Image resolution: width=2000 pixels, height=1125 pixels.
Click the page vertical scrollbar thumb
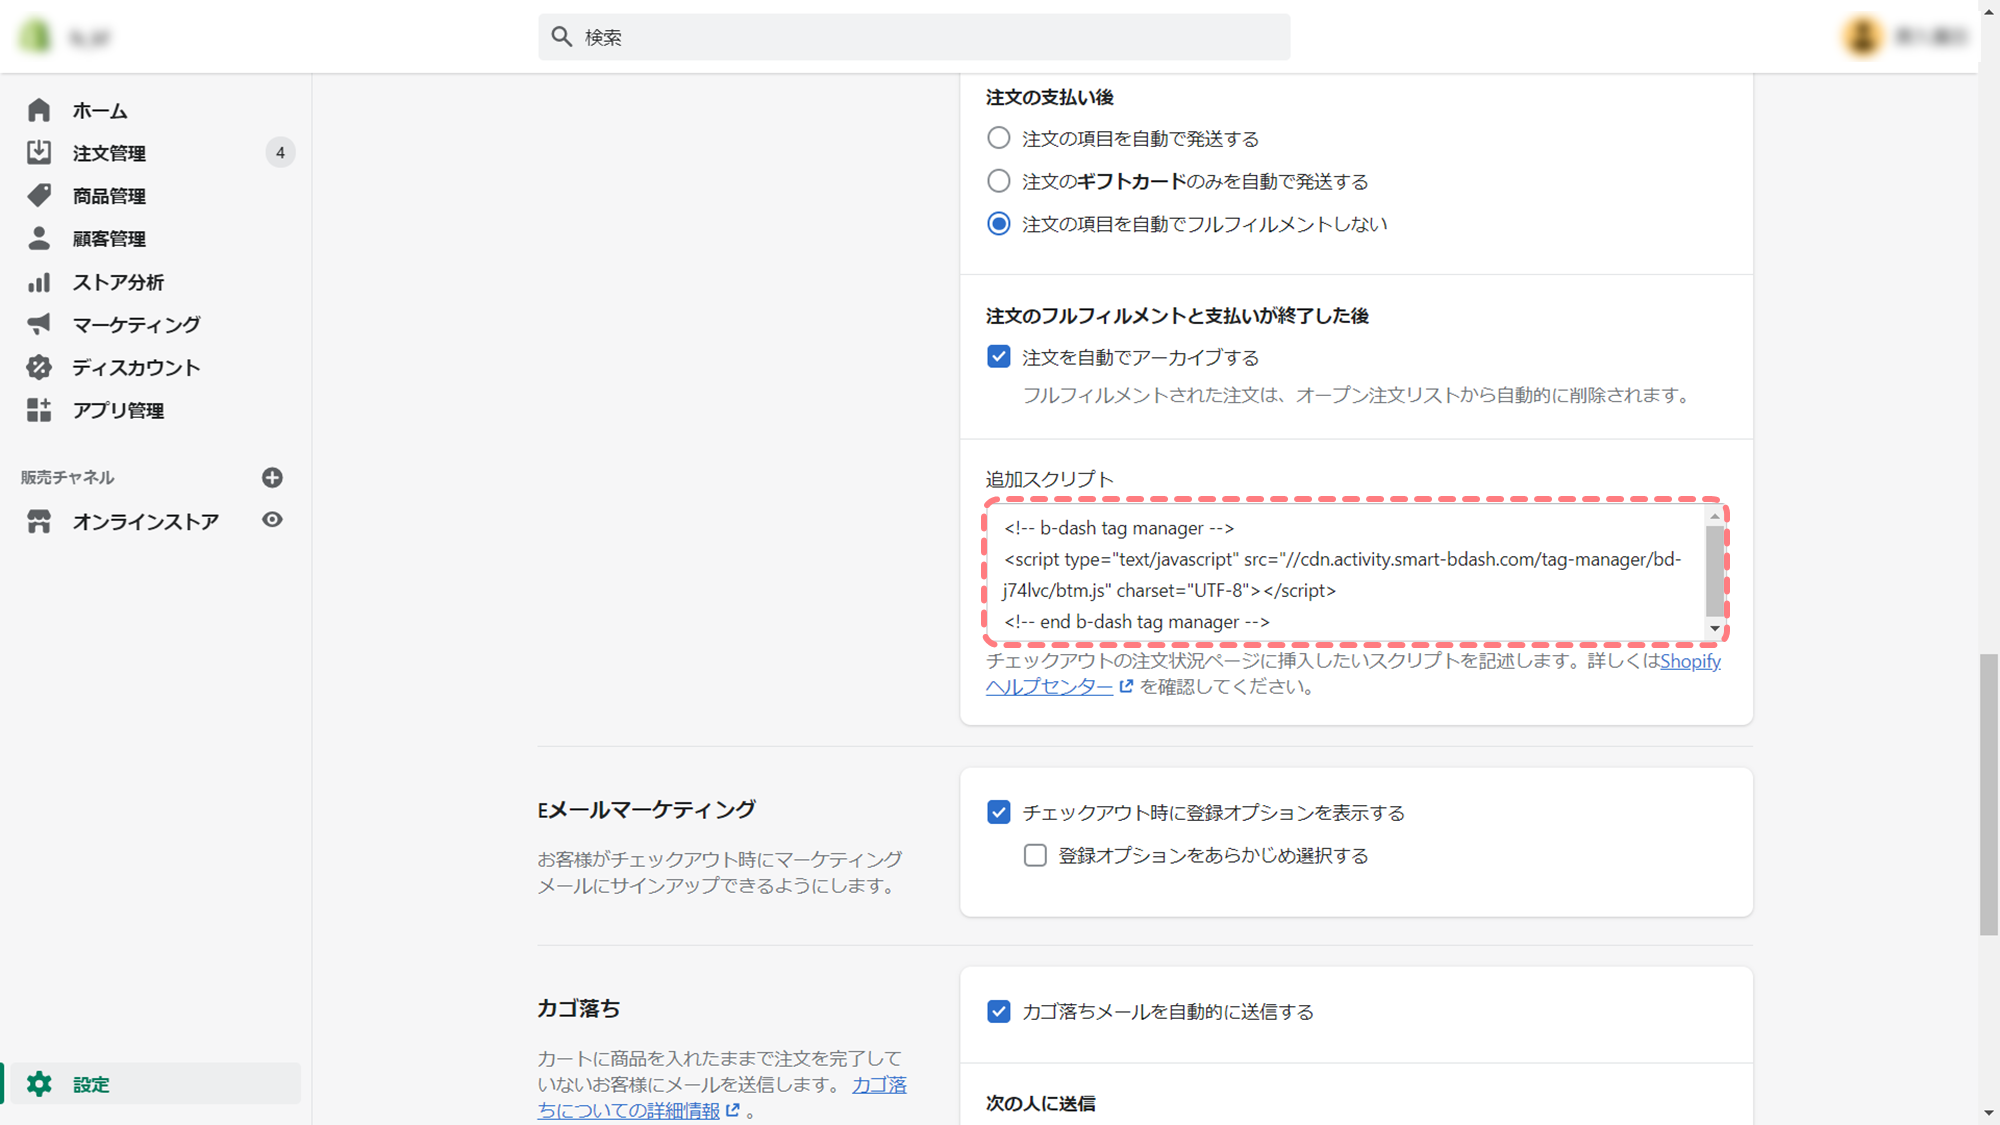pos(1989,795)
